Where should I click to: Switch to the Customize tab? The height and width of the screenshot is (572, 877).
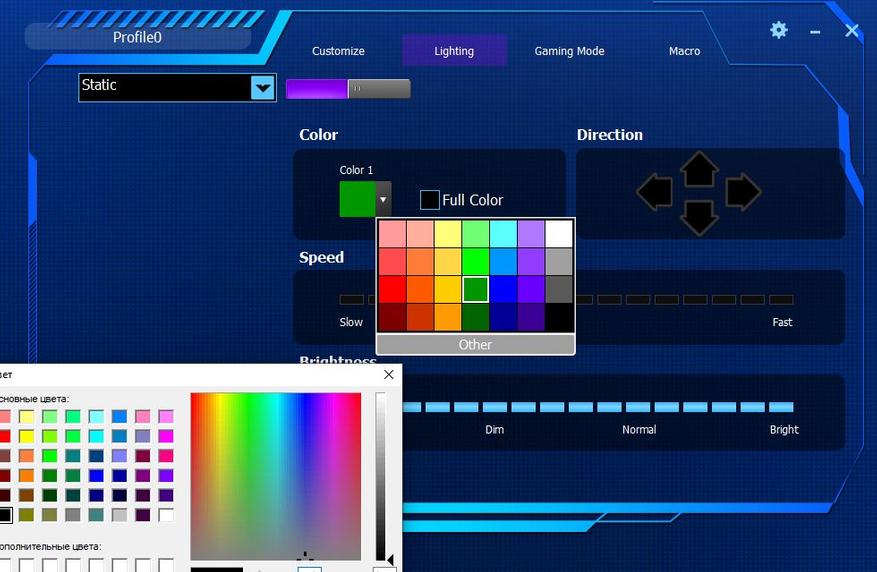(x=338, y=51)
